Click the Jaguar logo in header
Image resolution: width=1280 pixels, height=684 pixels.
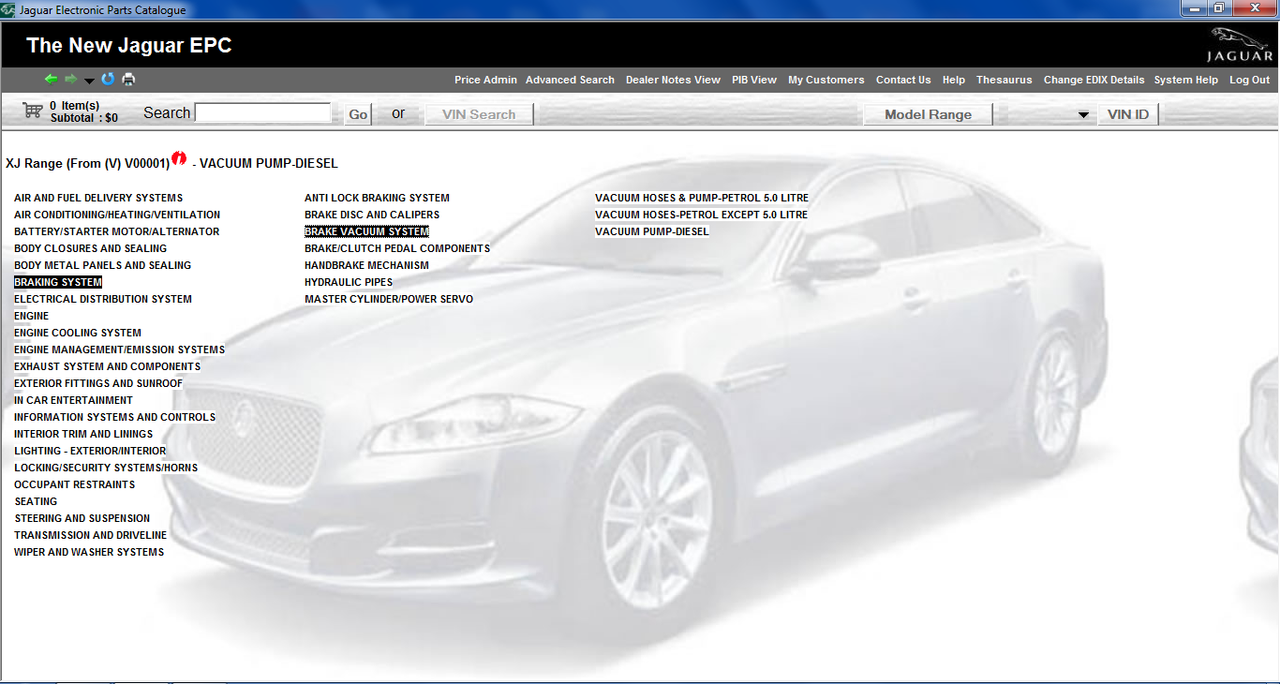point(1239,46)
